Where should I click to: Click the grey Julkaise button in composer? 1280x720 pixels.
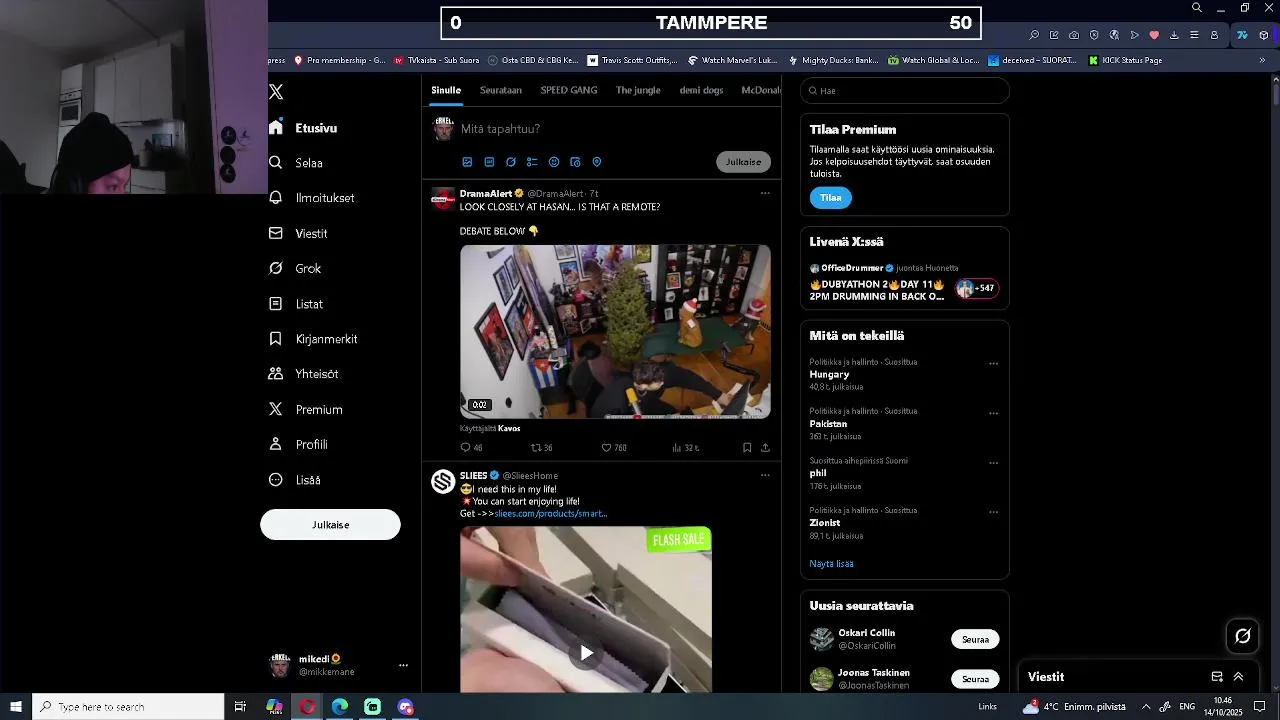(743, 162)
